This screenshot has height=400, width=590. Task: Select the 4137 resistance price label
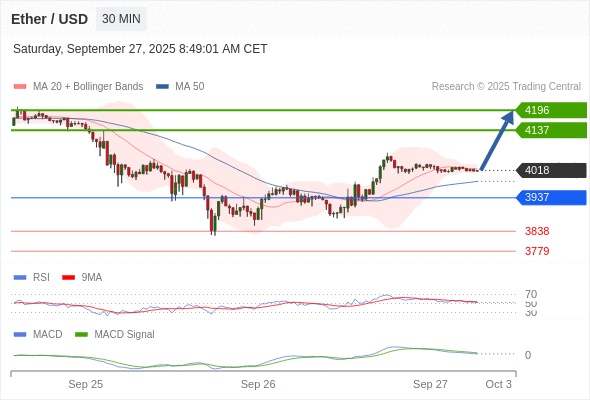[551, 130]
